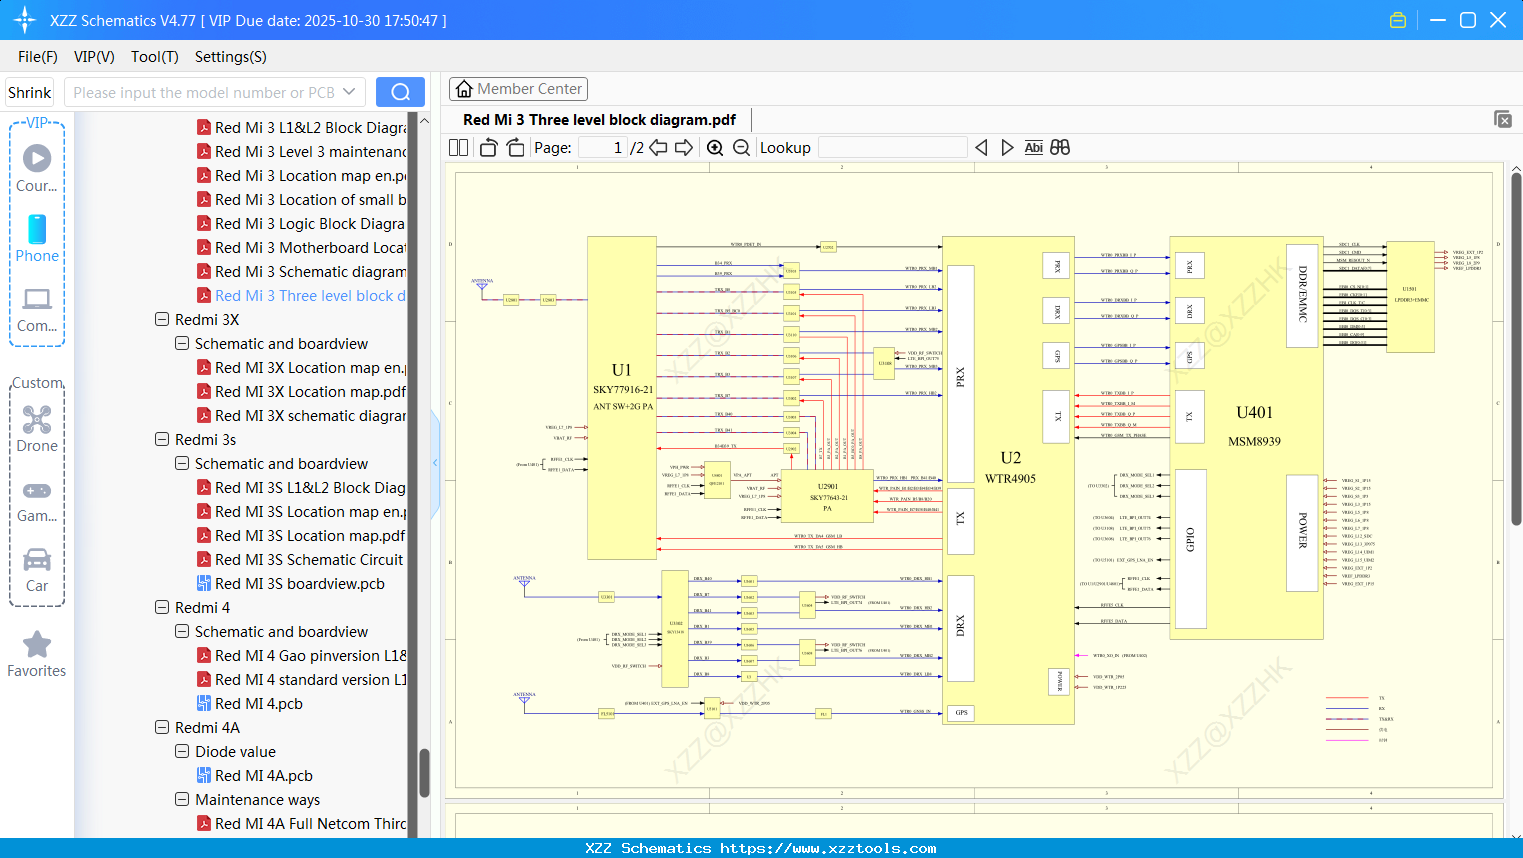The height and width of the screenshot is (858, 1523).
Task: Click the Shrink button
Action: 29,91
